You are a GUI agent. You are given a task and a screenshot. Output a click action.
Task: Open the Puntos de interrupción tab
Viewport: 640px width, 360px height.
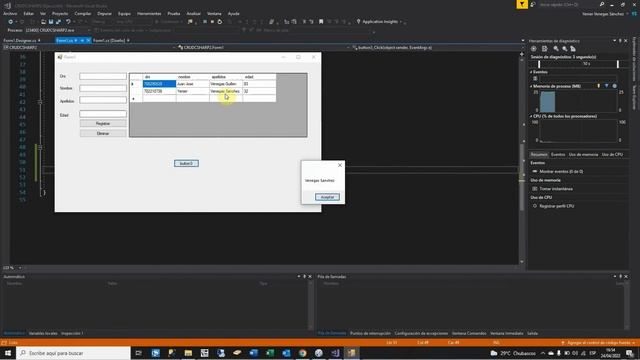coord(370,333)
